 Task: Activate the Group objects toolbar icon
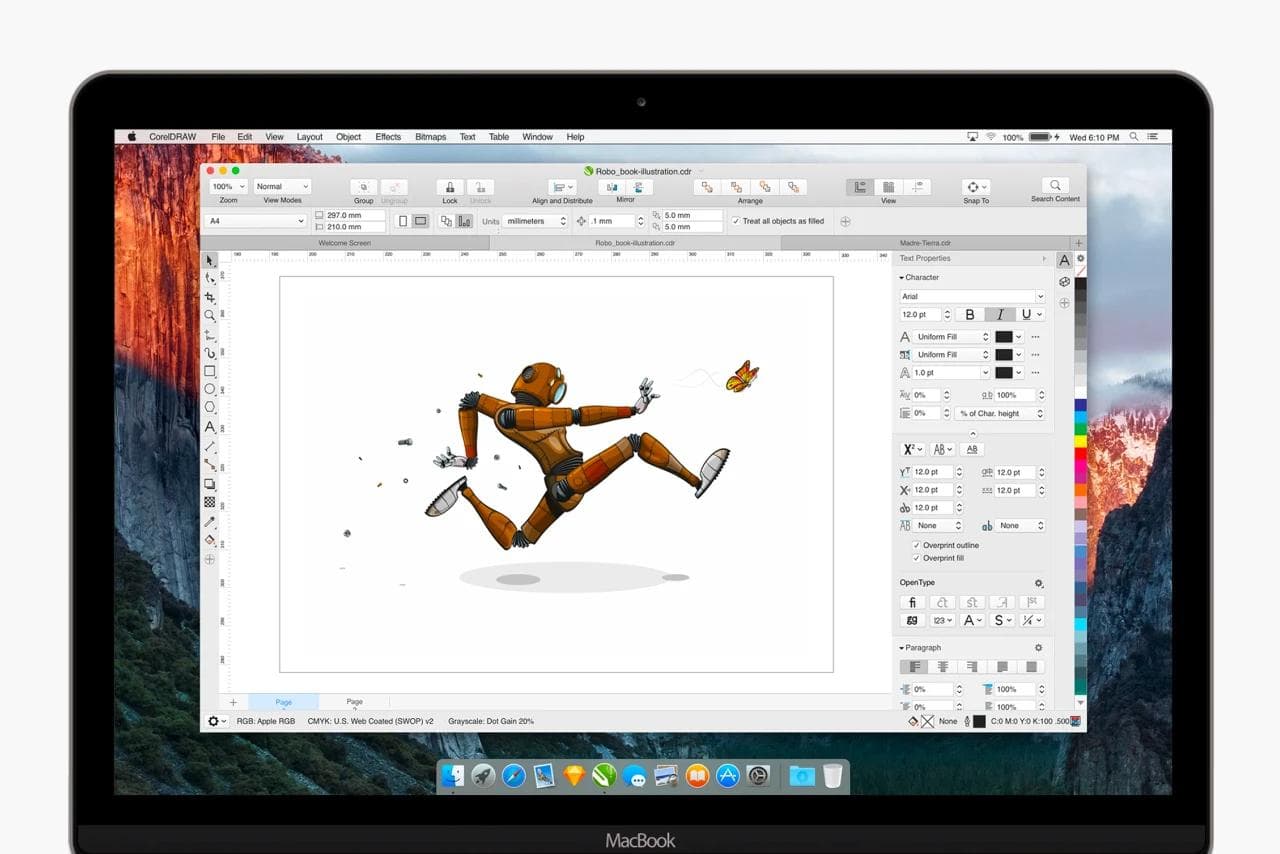pyautogui.click(x=363, y=187)
